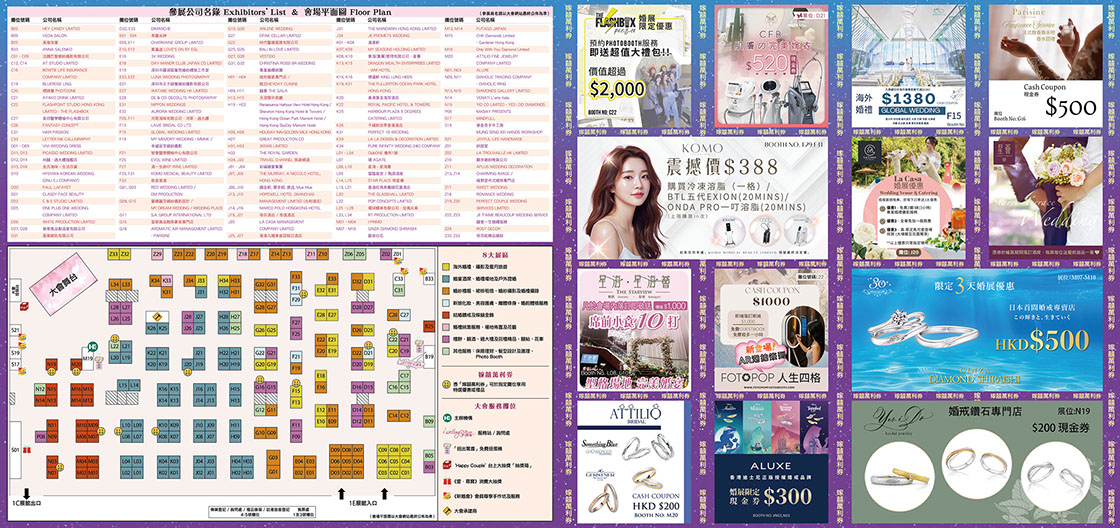
Task: Click the coupon emoji above booth L22
Action: 114,337
